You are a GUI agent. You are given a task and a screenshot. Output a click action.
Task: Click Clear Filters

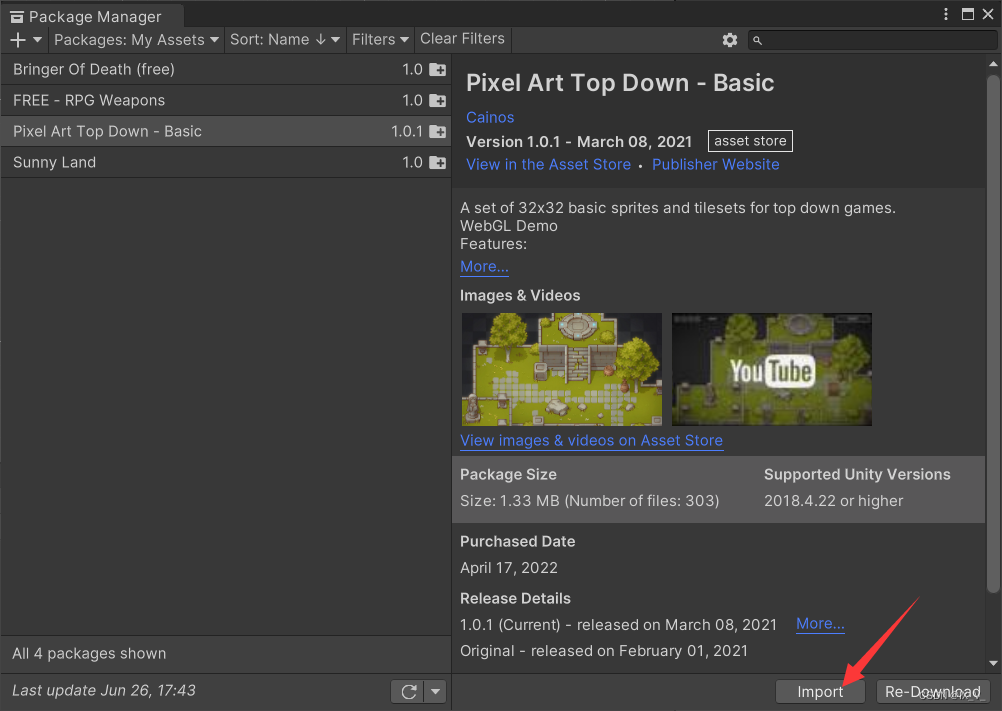[x=462, y=39]
